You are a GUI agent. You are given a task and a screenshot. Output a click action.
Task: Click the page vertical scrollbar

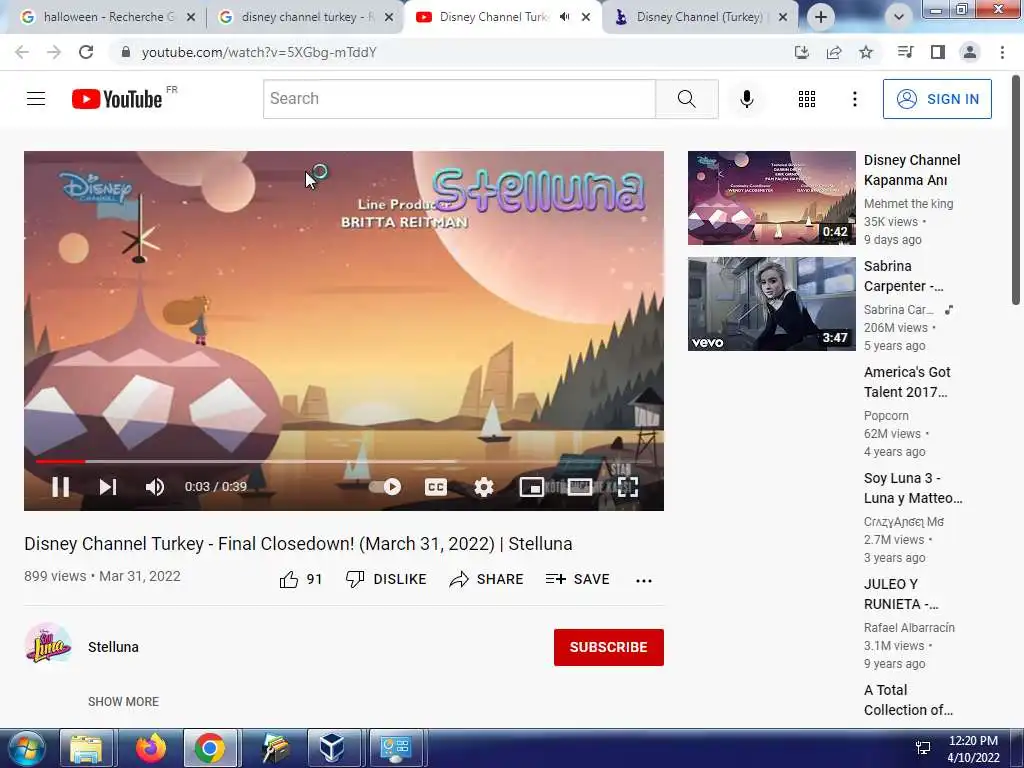[x=1016, y=189]
